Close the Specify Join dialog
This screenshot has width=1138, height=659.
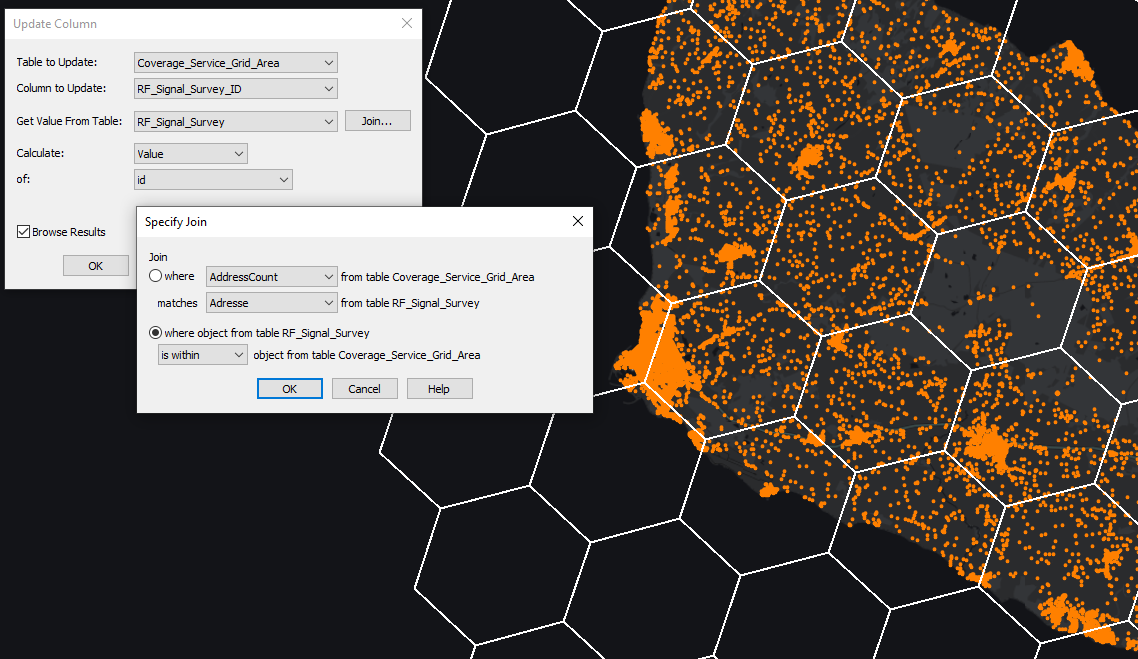point(578,221)
